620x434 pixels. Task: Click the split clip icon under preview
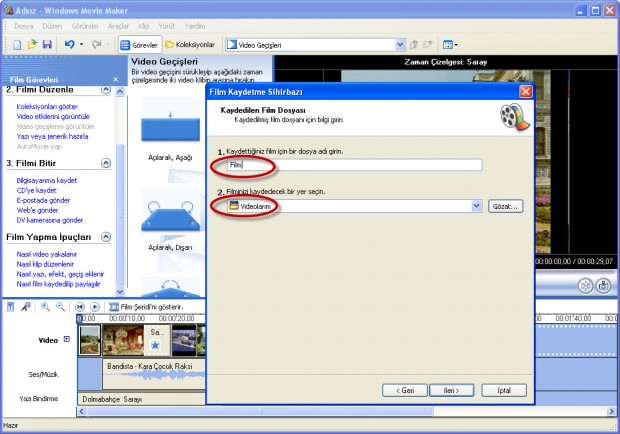[586, 285]
